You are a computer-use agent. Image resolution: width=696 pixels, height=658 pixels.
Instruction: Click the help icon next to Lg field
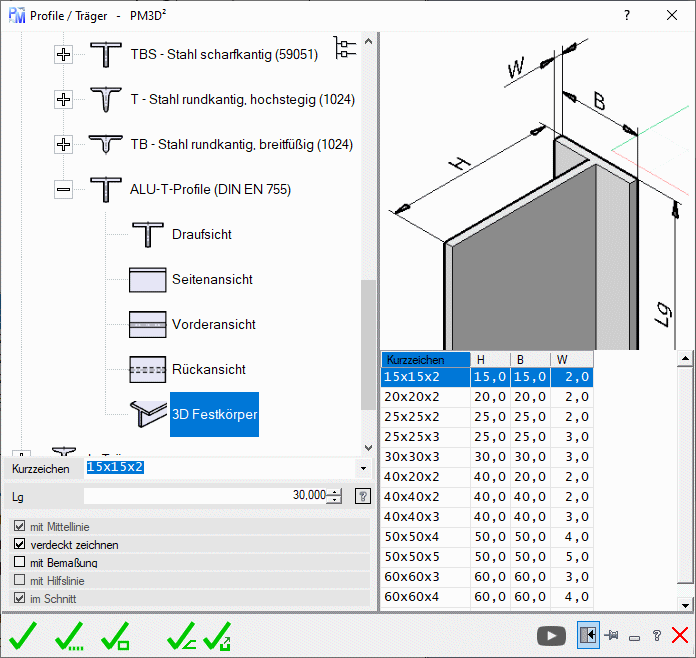click(x=362, y=495)
